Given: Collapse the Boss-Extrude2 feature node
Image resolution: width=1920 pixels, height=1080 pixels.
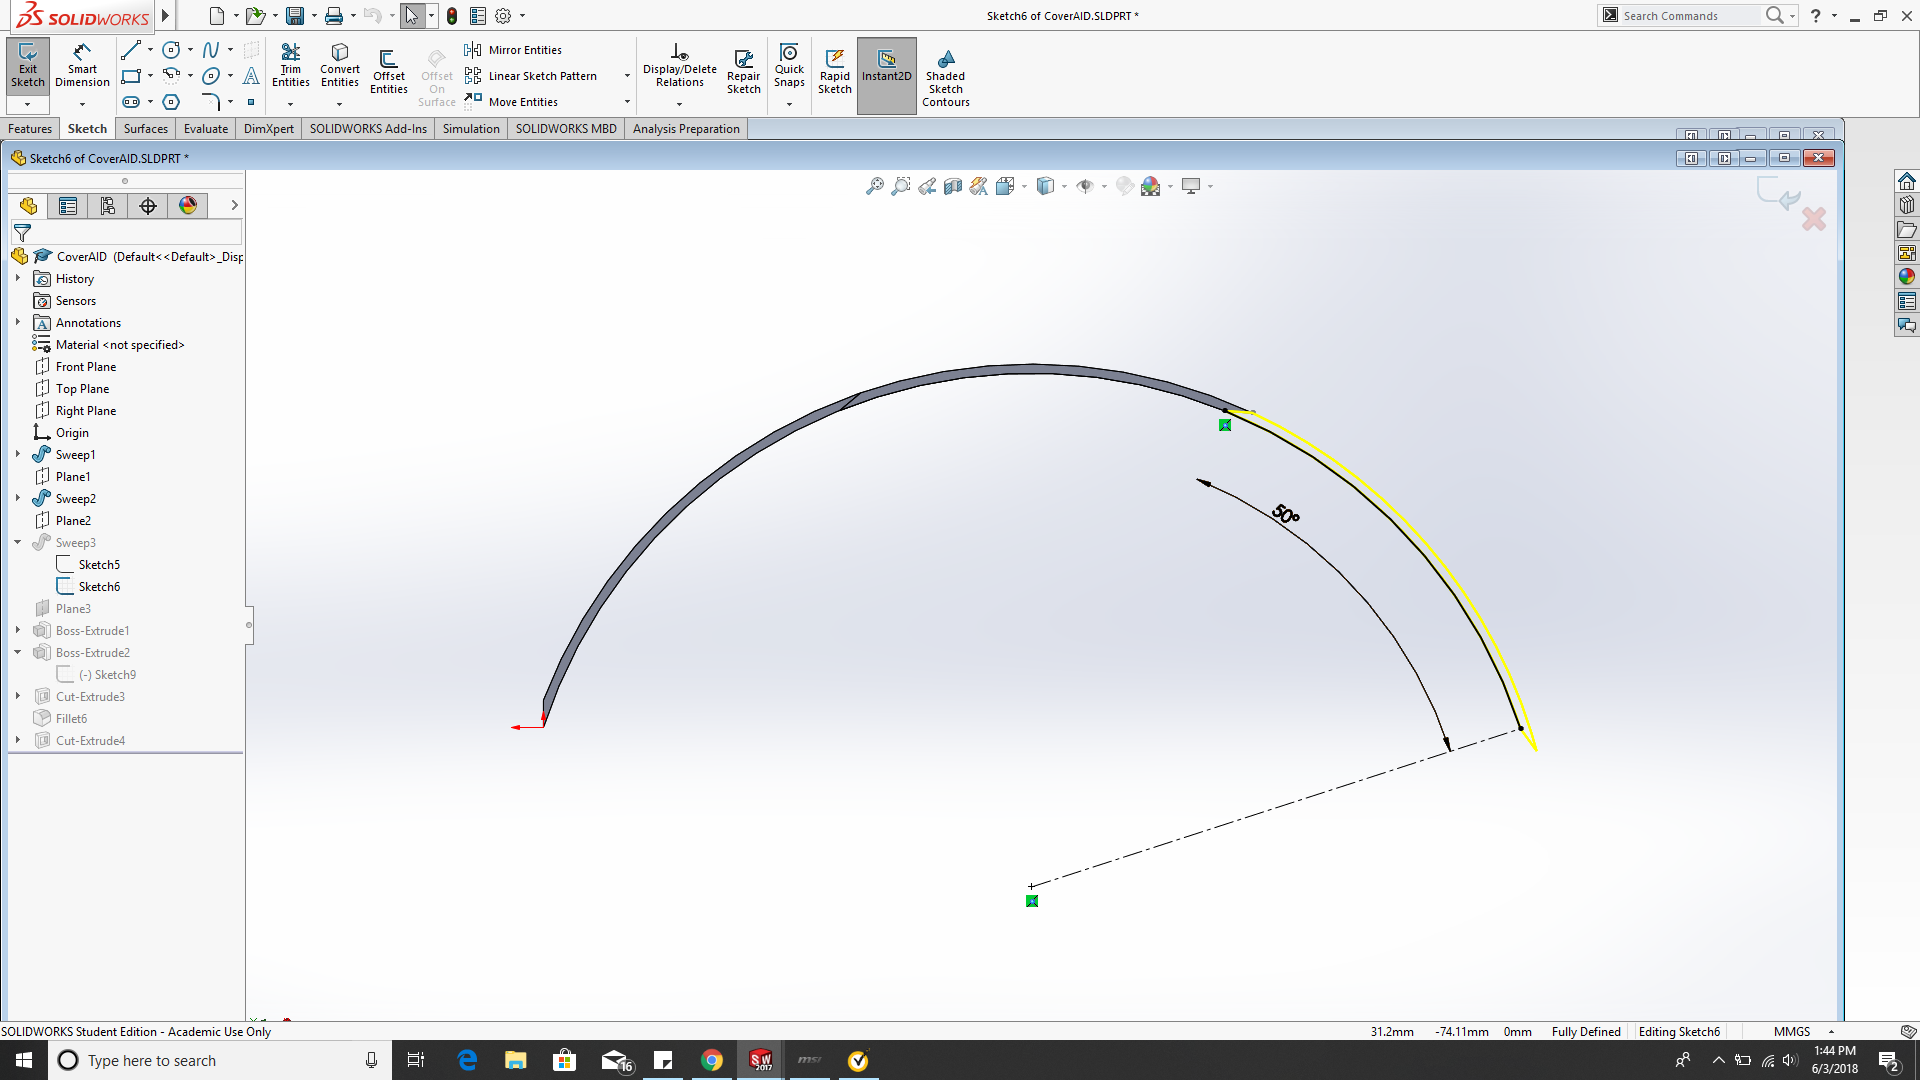Looking at the screenshot, I should pyautogui.click(x=18, y=653).
